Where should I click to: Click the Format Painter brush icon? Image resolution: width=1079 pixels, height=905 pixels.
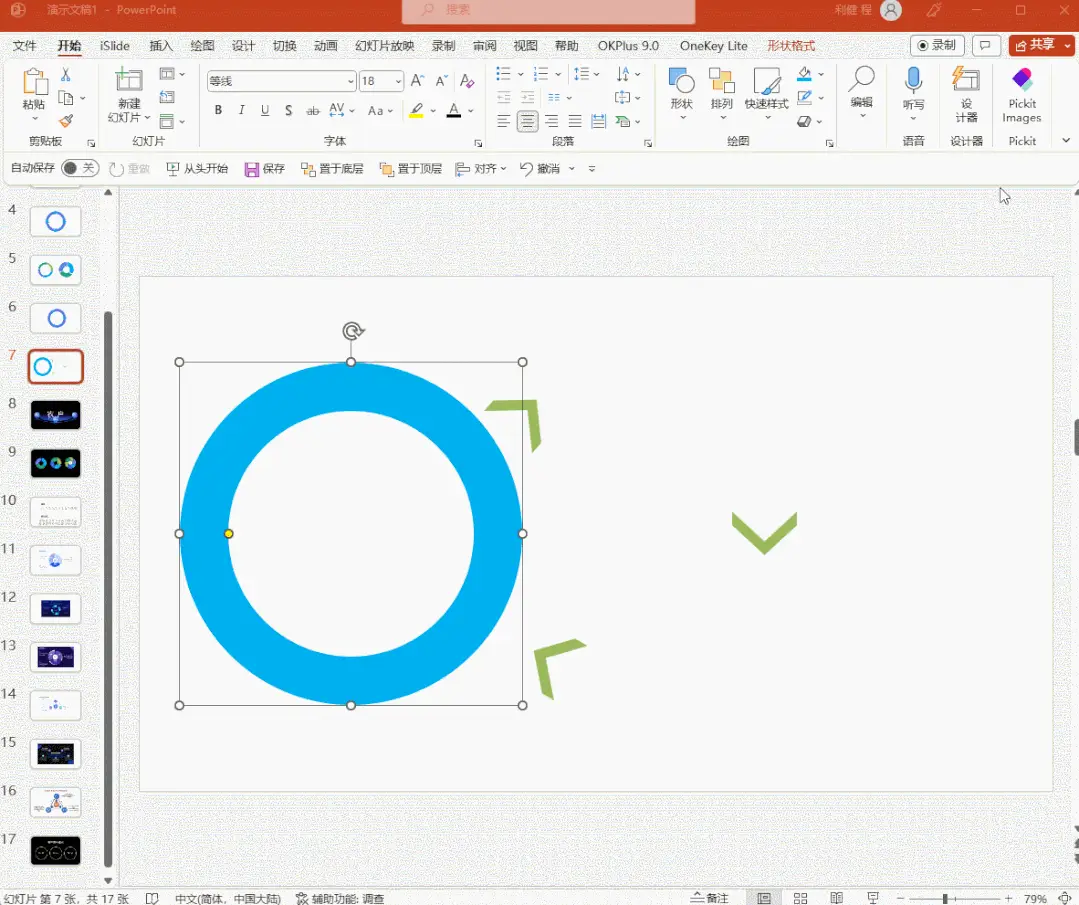coord(66,121)
